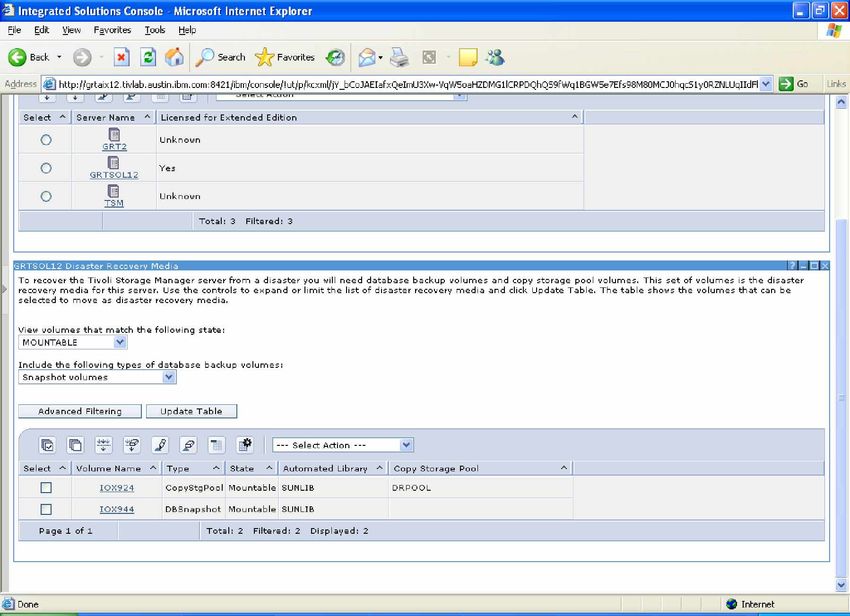Image resolution: width=850 pixels, height=616 pixels.
Task: Open the IOX924 volume link
Action: 117,488
